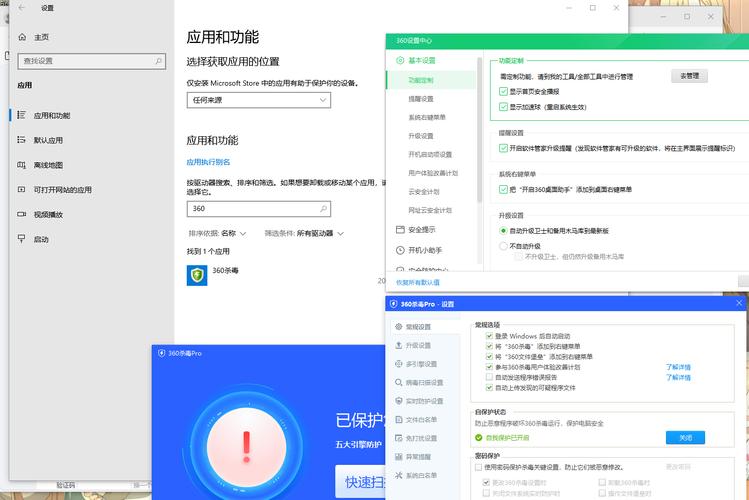The width and height of the screenshot is (749, 500).
Task: Click the app search field containing 360
Action: 258,209
